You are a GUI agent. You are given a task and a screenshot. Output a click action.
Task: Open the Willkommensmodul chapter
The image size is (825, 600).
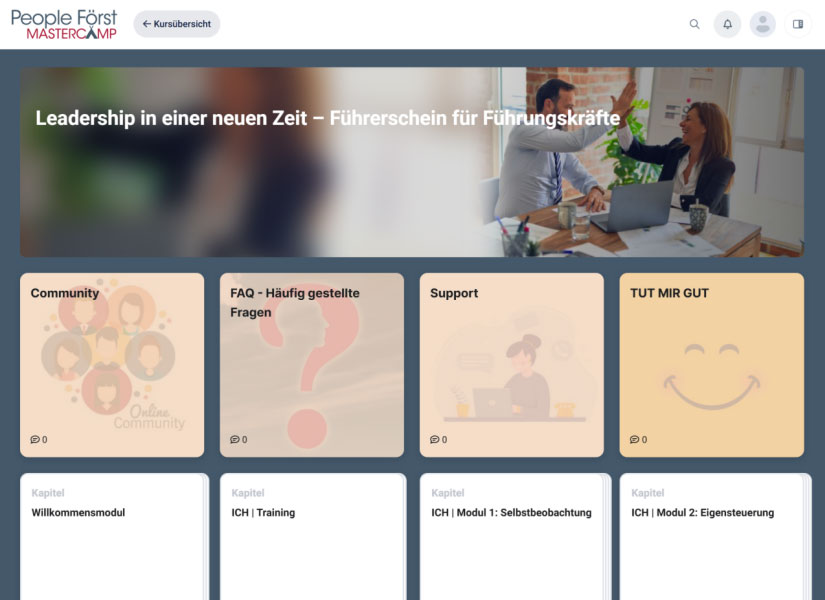pyautogui.click(x=112, y=536)
